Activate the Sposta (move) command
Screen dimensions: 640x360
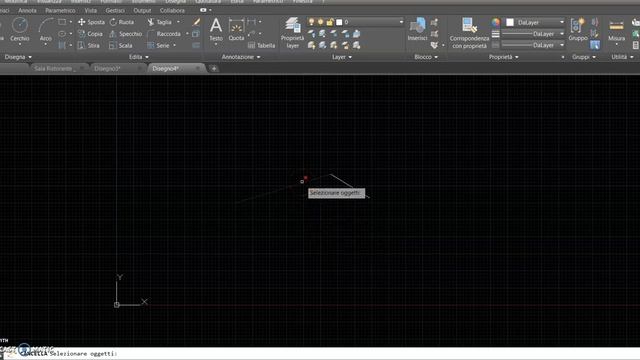(x=91, y=22)
